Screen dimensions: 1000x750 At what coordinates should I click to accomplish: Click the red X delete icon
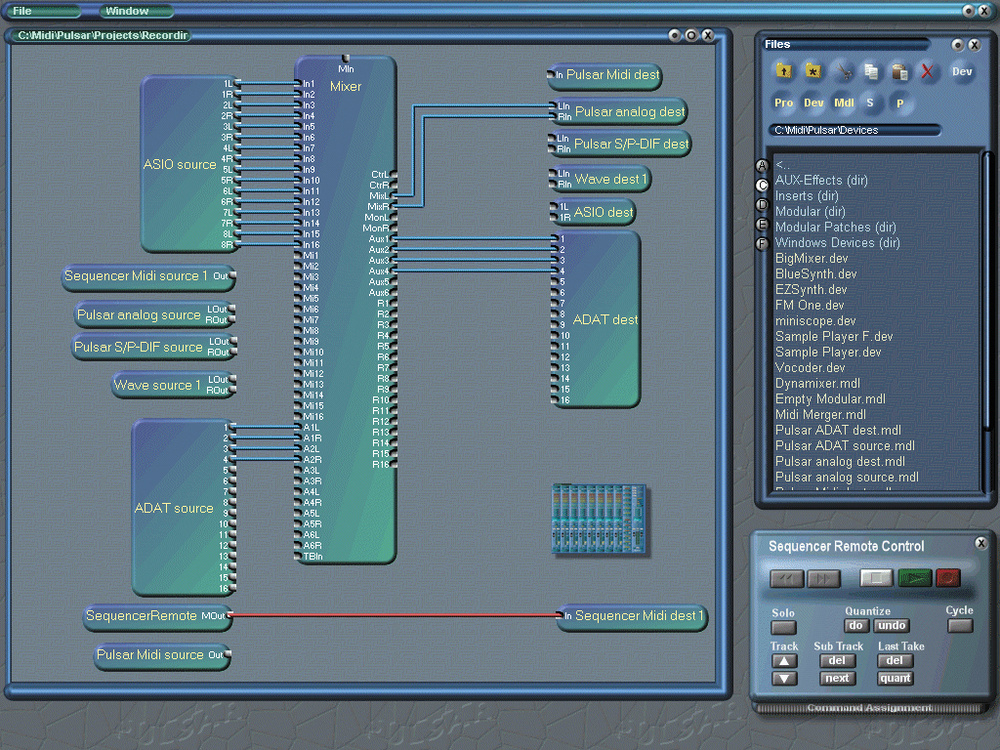point(927,72)
